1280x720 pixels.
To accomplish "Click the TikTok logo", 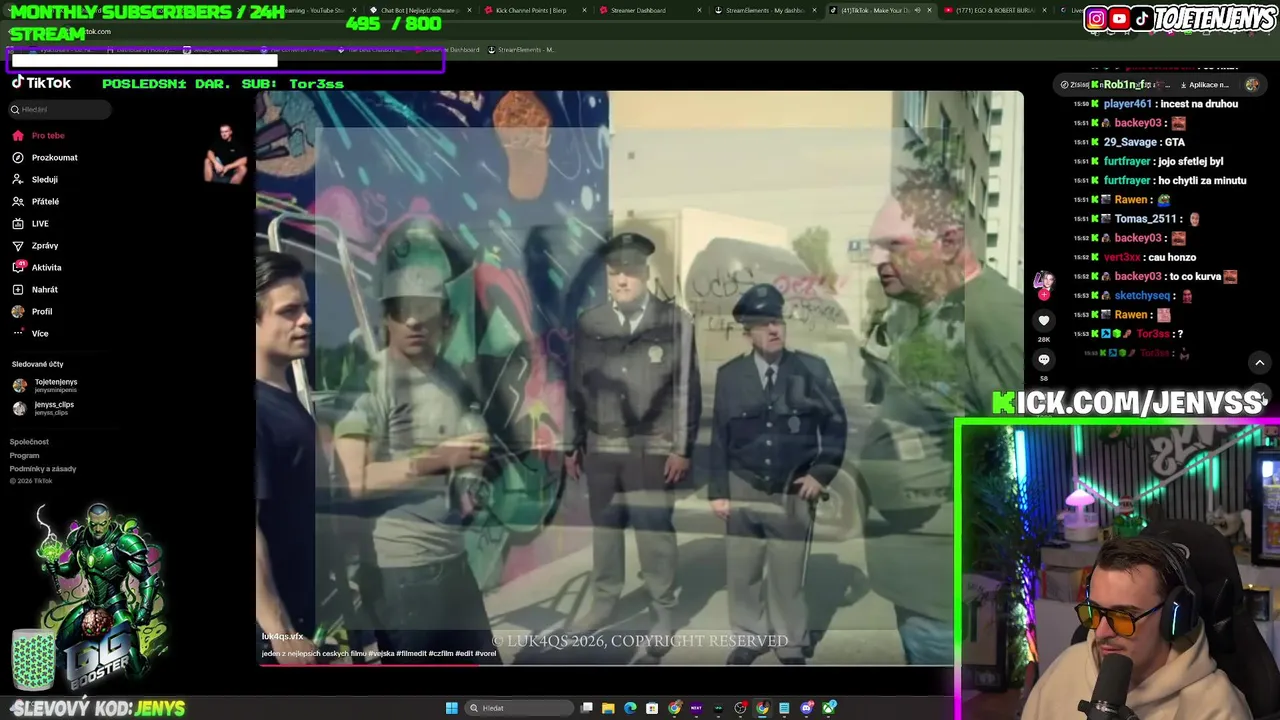I will tap(41, 83).
